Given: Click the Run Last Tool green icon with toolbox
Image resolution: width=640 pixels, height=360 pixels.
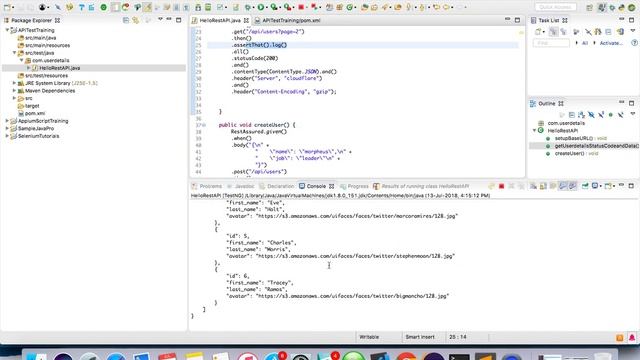Looking at the screenshot, I should (287, 7).
